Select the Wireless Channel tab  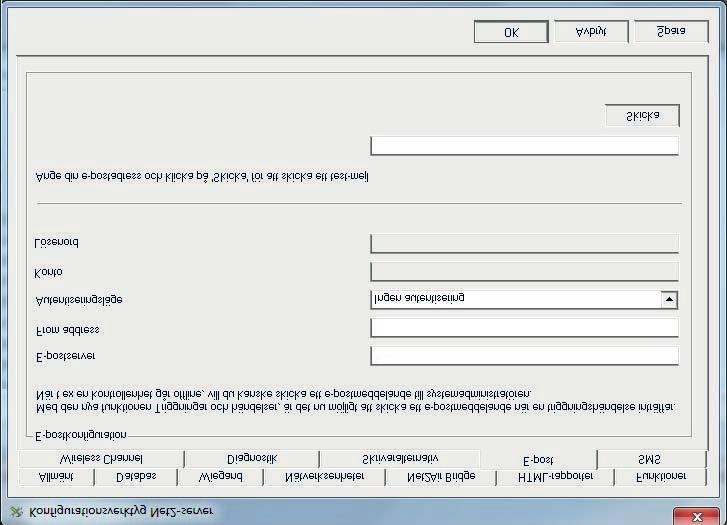(101, 459)
